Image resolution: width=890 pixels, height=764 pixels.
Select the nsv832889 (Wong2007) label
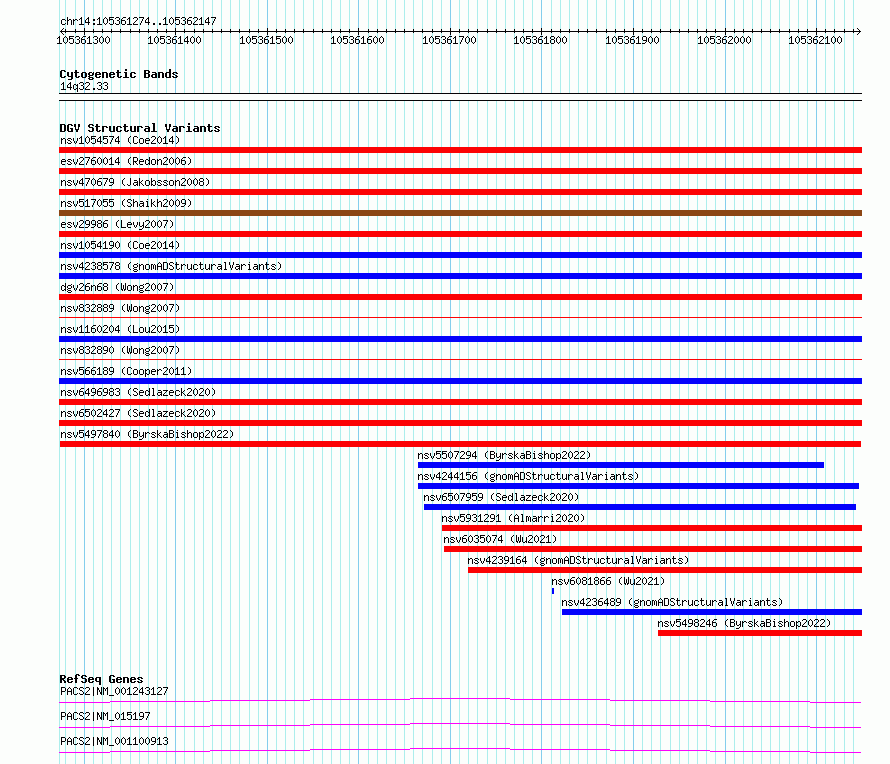pos(120,308)
